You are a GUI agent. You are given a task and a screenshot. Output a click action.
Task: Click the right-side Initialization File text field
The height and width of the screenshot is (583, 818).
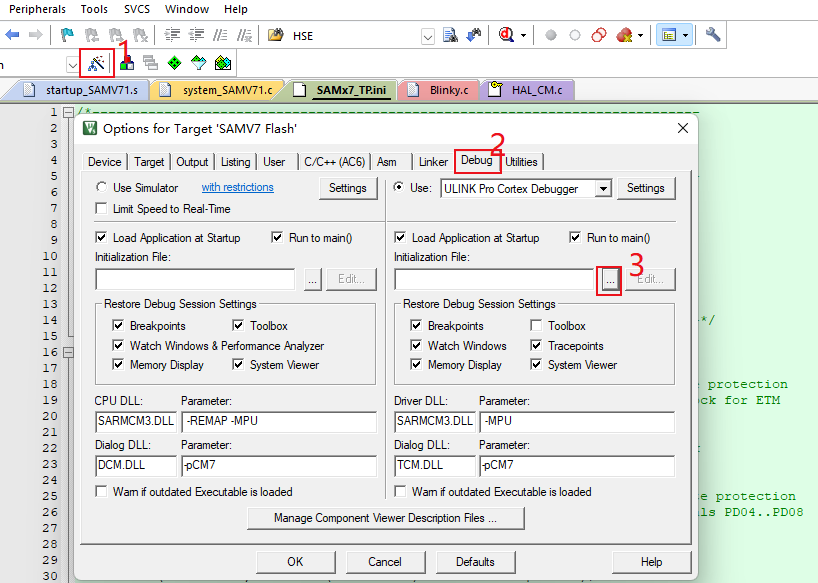(x=494, y=279)
